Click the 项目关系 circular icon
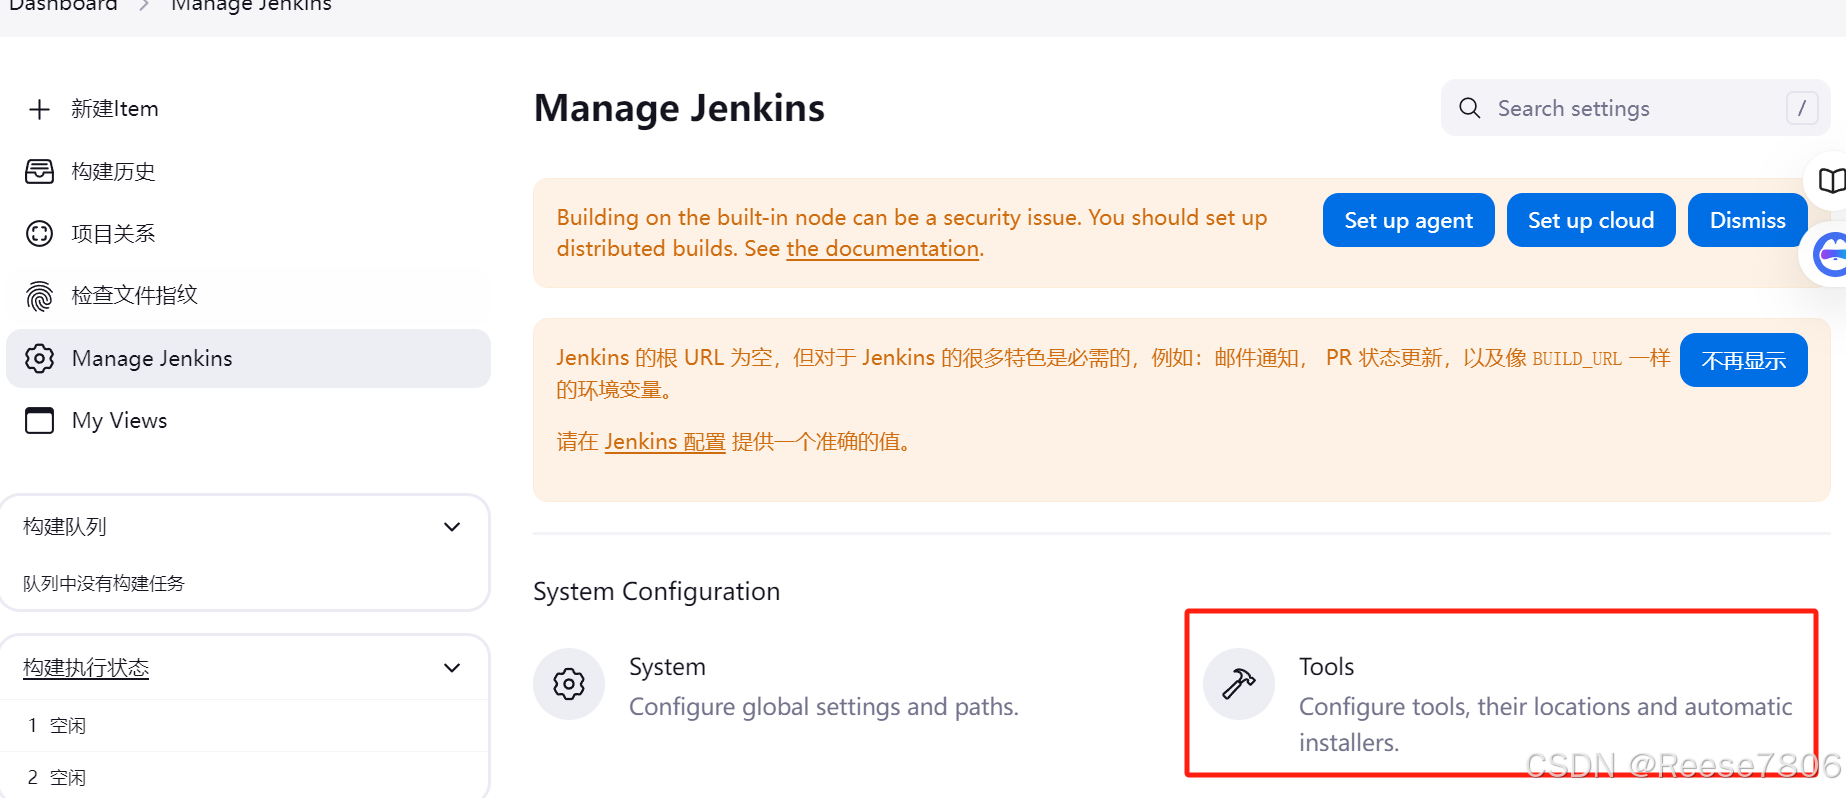The image size is (1846, 798). 39,234
